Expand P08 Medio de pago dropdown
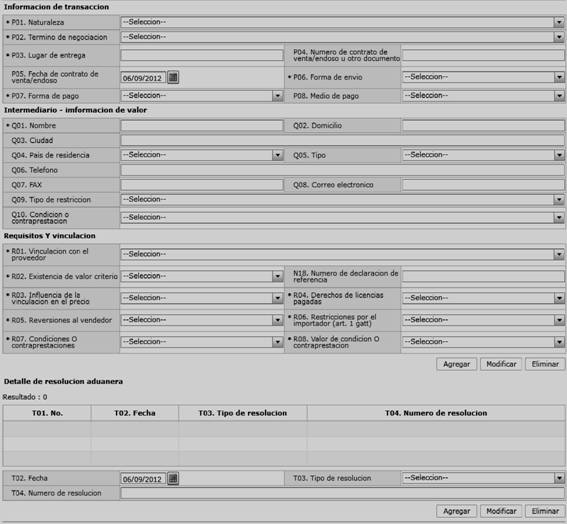 click(483, 96)
